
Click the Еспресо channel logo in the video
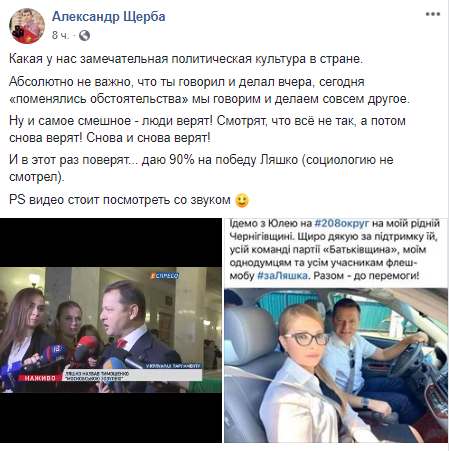(x=164, y=276)
